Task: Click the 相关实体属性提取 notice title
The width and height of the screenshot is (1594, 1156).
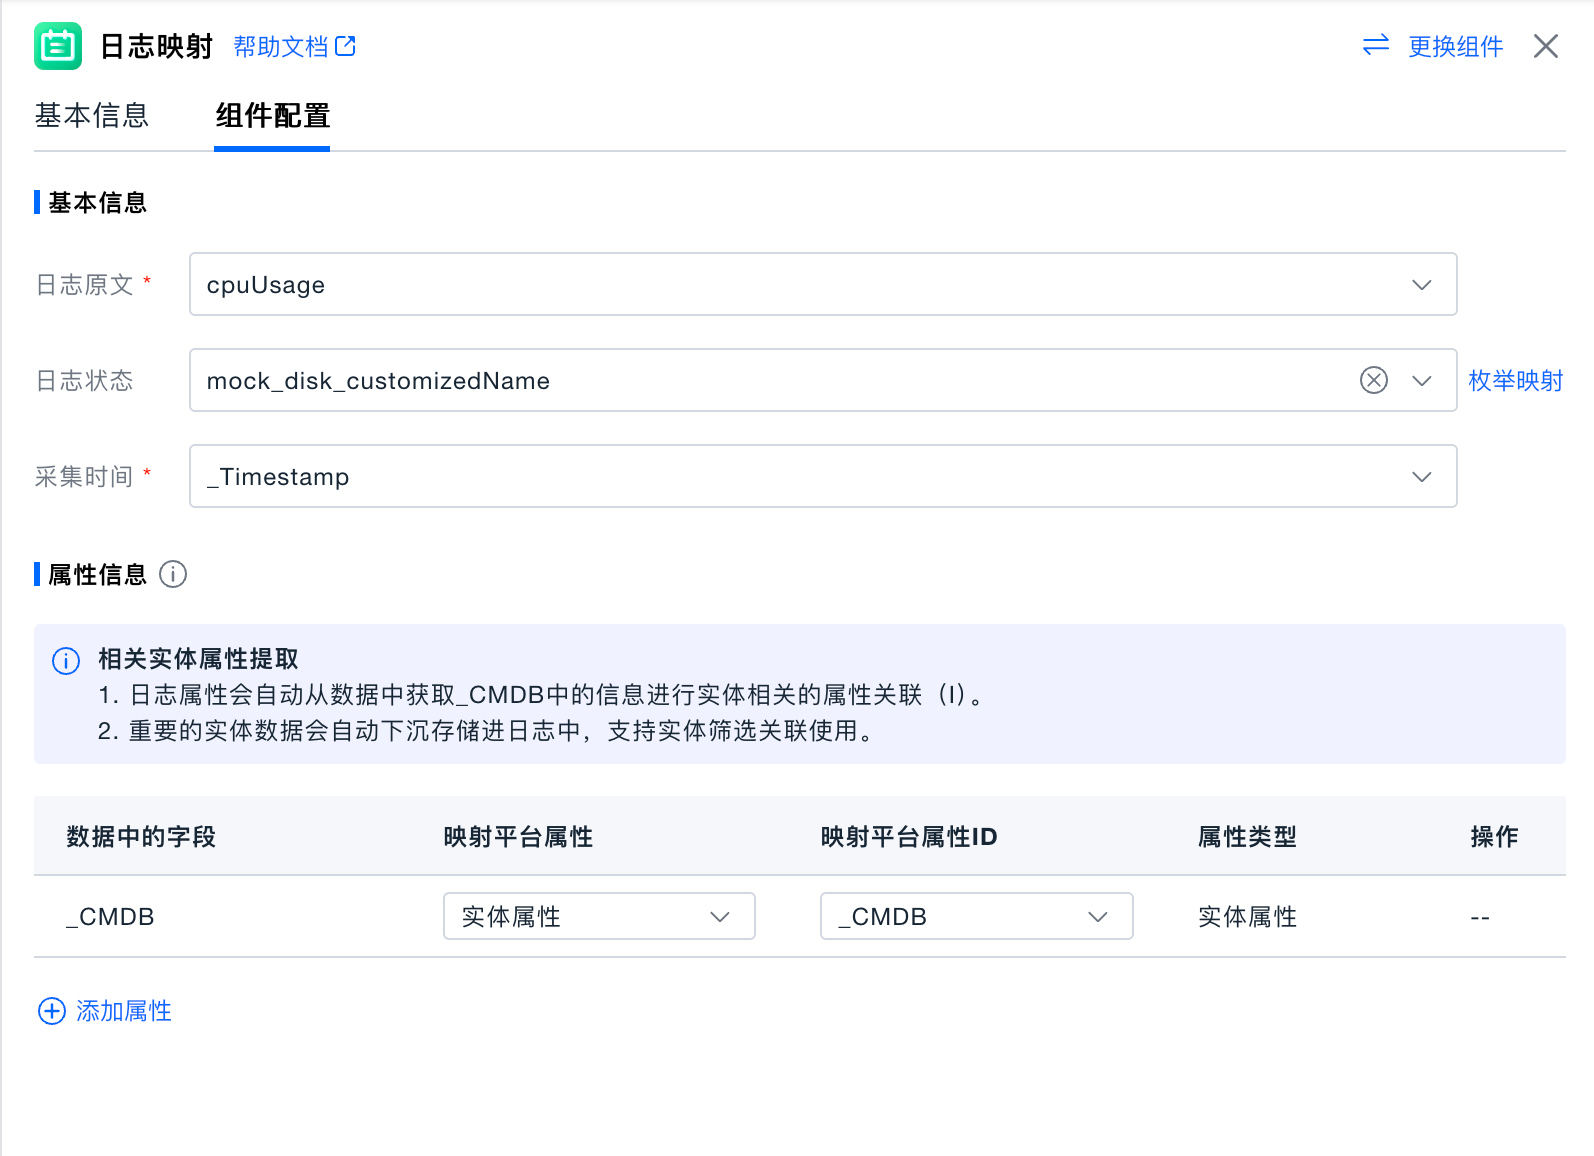Action: coord(198,659)
